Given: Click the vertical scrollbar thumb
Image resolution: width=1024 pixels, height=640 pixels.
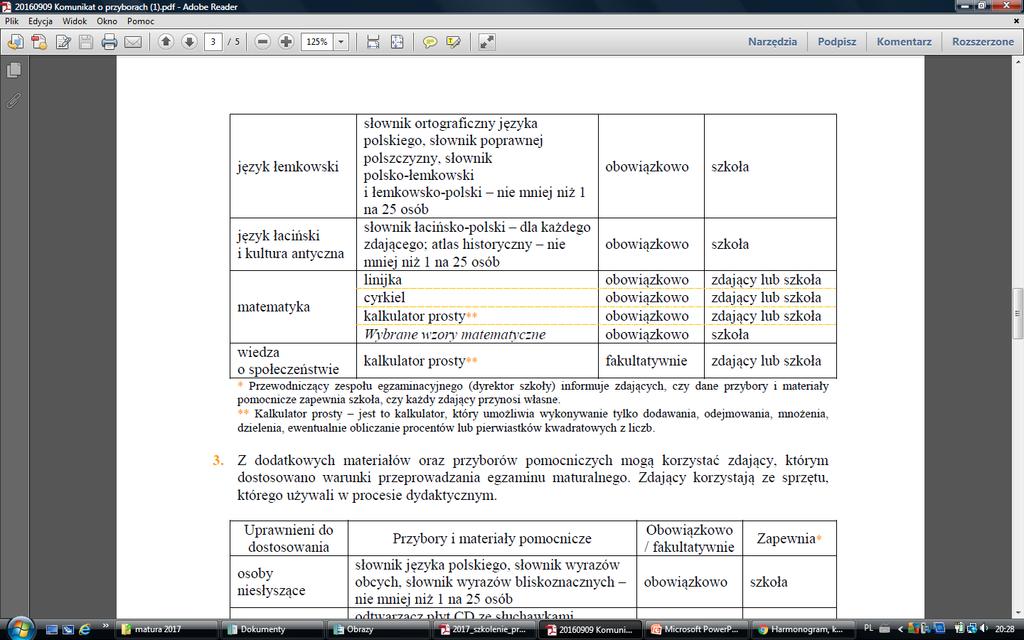Looking at the screenshot, I should pos(1017,313).
